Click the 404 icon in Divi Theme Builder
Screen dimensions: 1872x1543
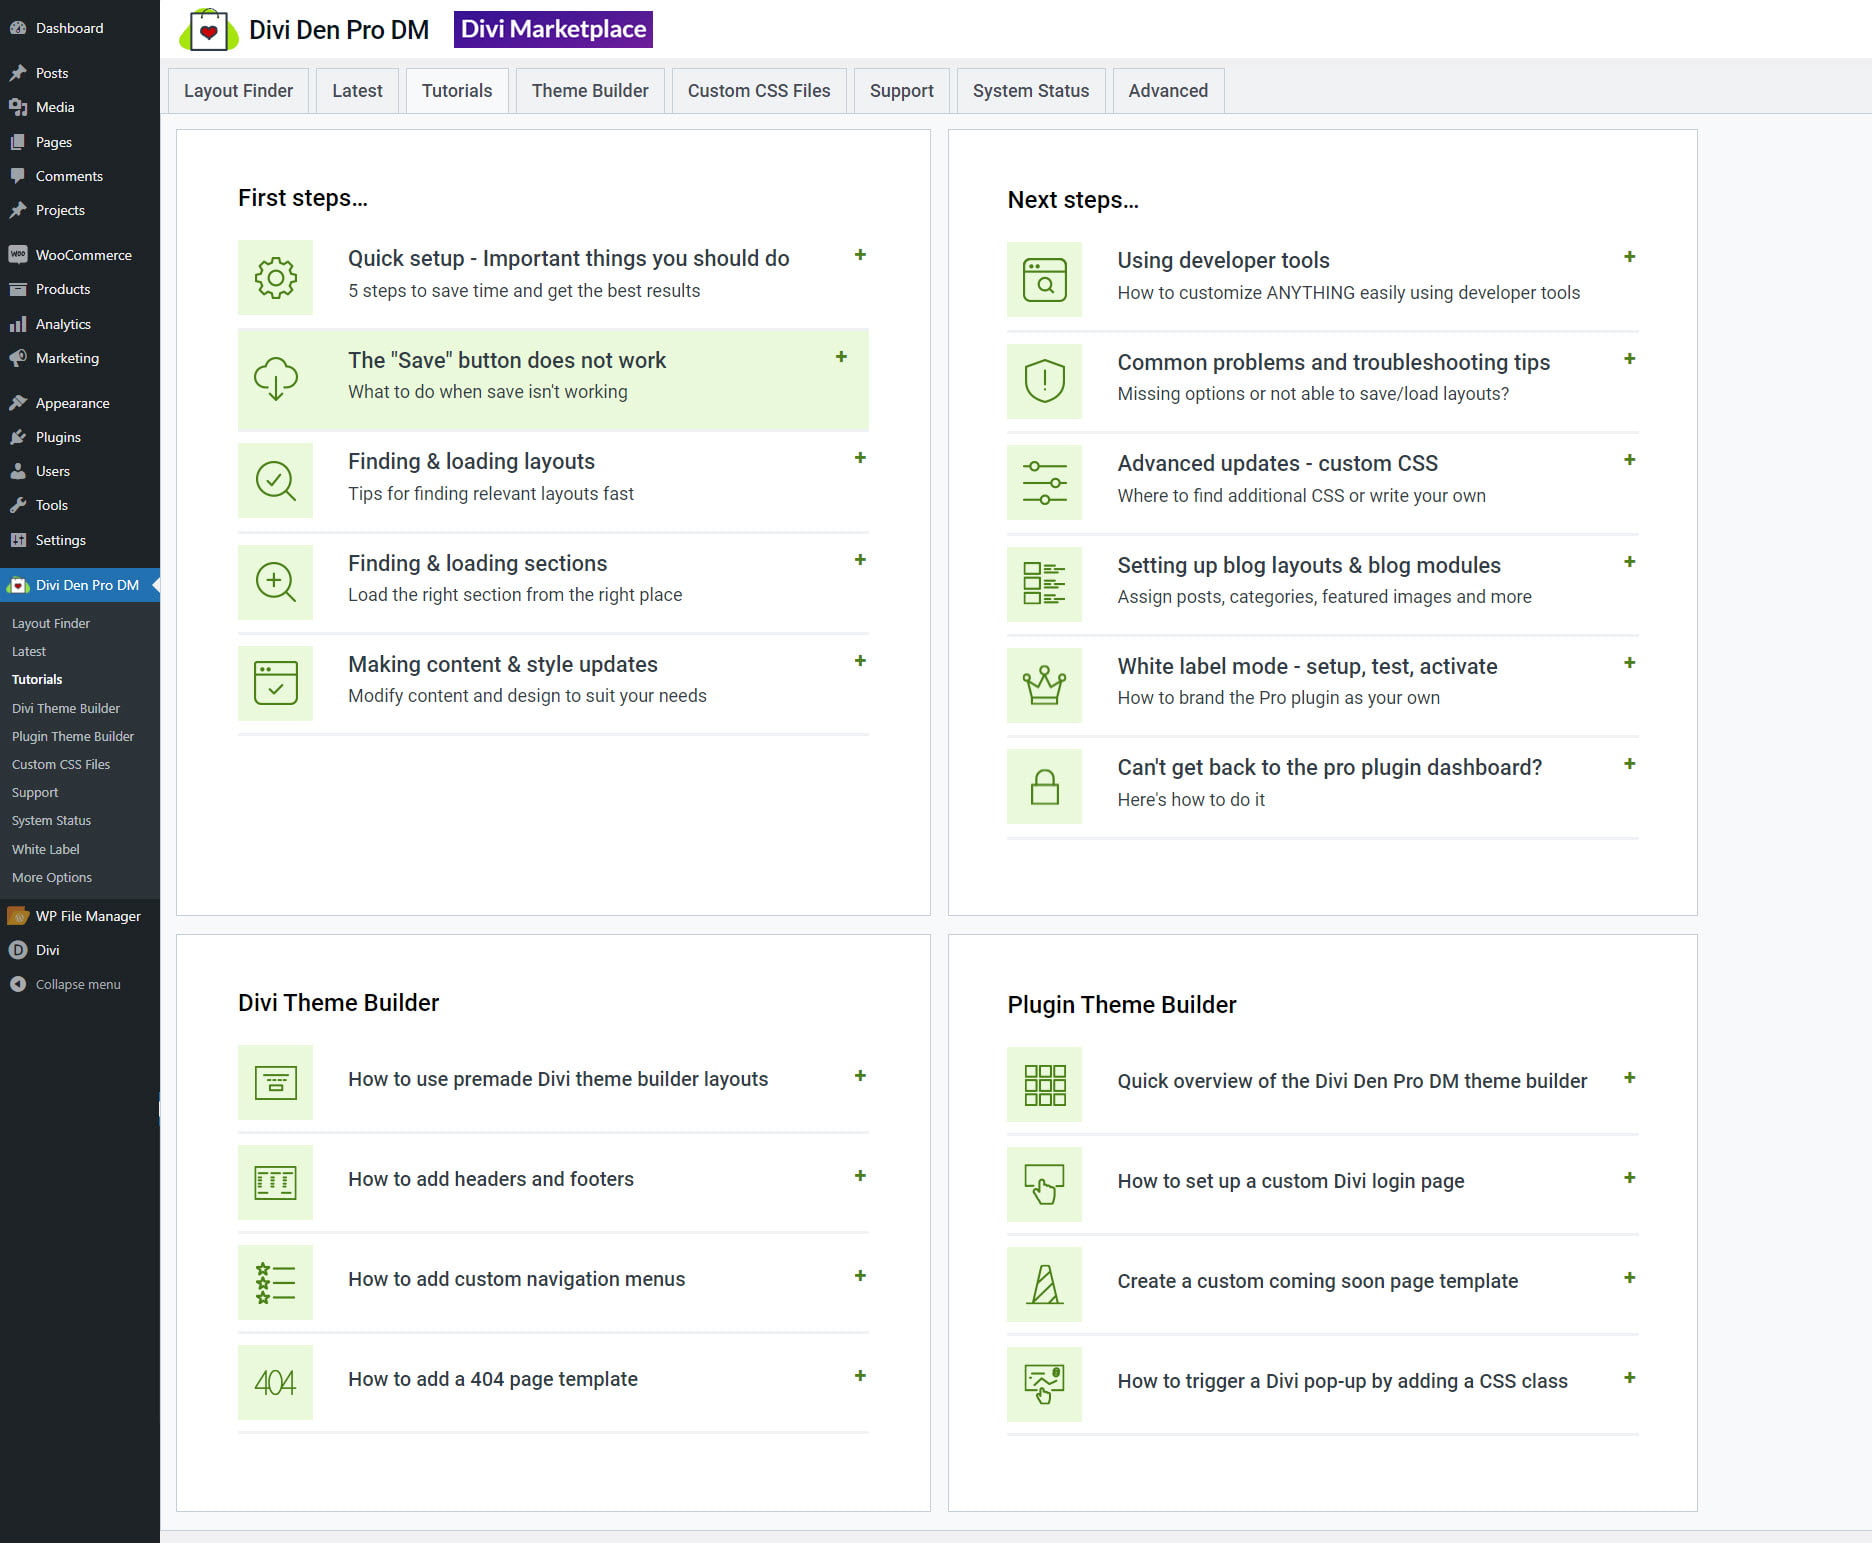(275, 1382)
